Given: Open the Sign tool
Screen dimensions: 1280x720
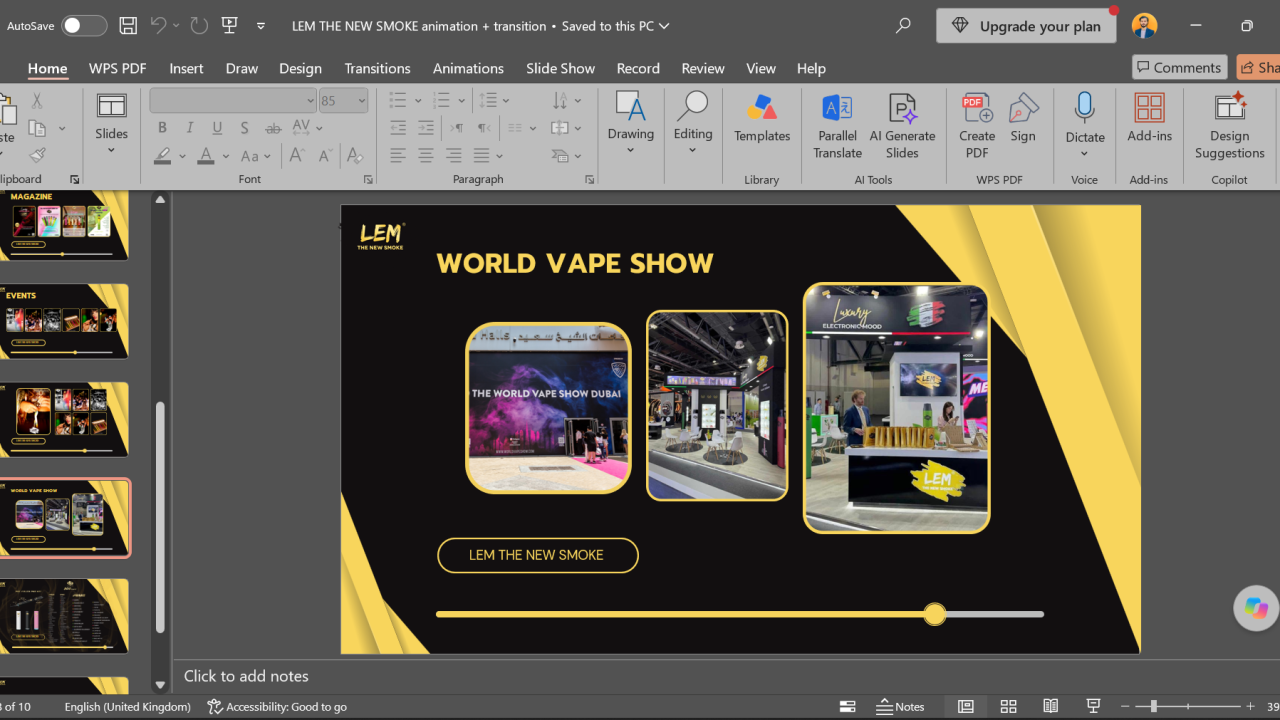Looking at the screenshot, I should (1023, 118).
